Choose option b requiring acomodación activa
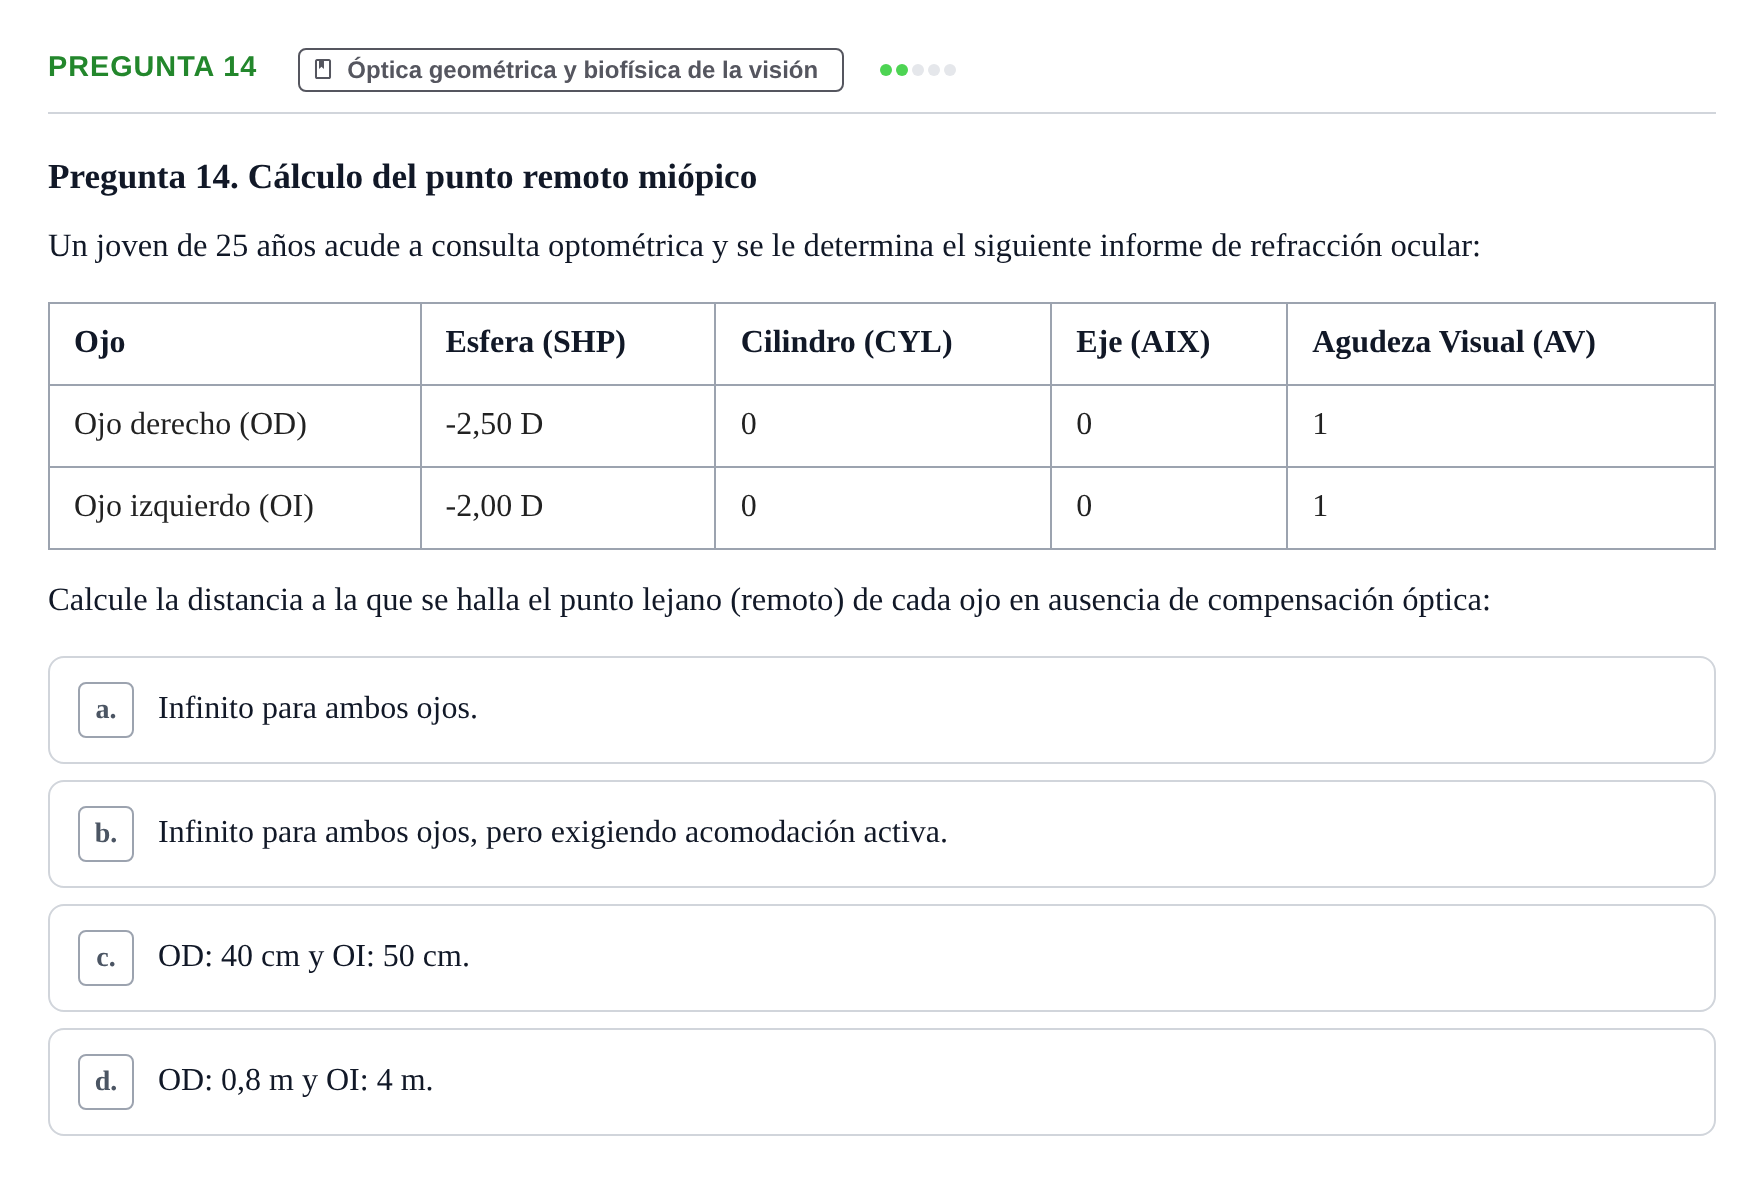The image size is (1764, 1186). [x=881, y=834]
